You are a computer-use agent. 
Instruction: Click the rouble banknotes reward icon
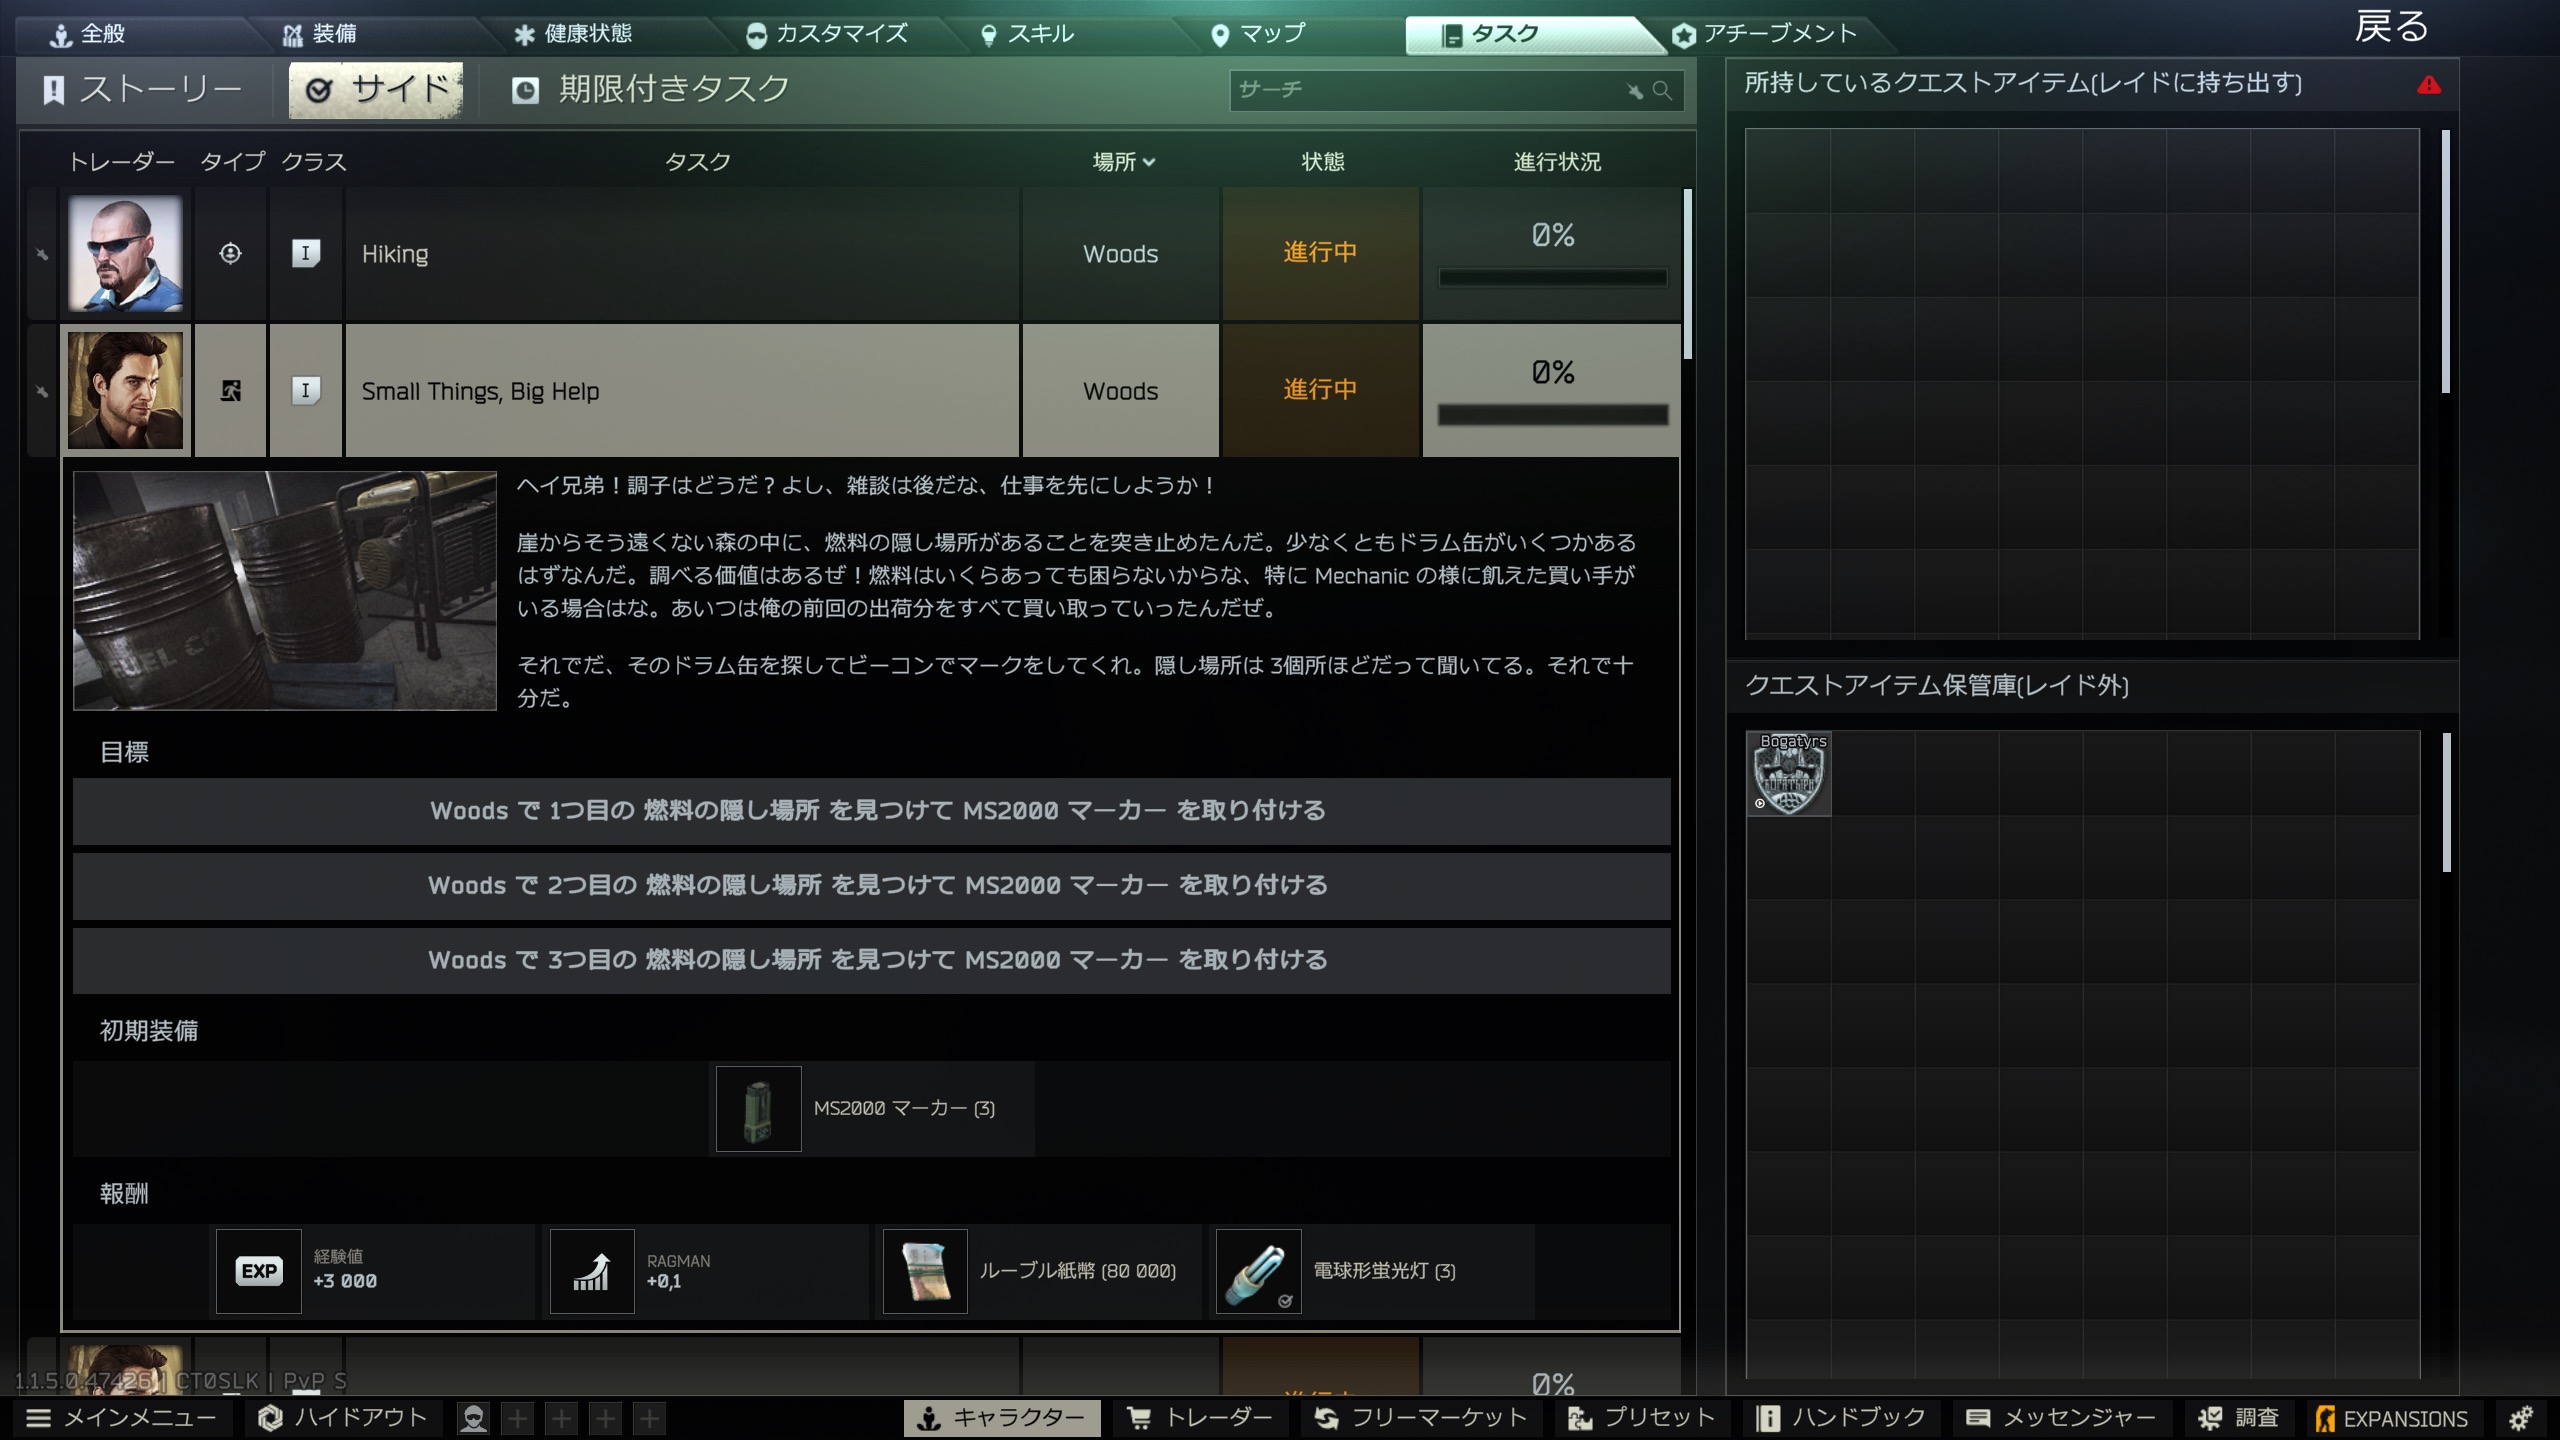(x=925, y=1271)
